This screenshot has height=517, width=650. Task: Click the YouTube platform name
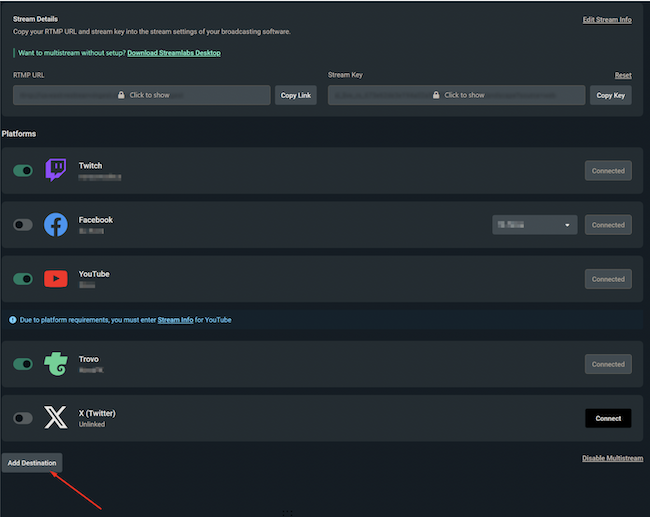coord(94,274)
